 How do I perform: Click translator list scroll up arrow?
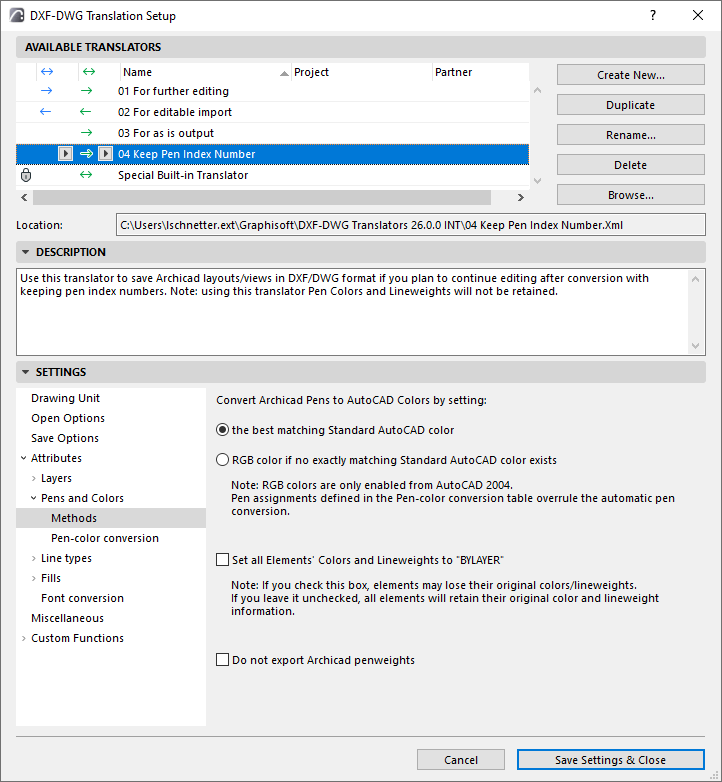538,90
